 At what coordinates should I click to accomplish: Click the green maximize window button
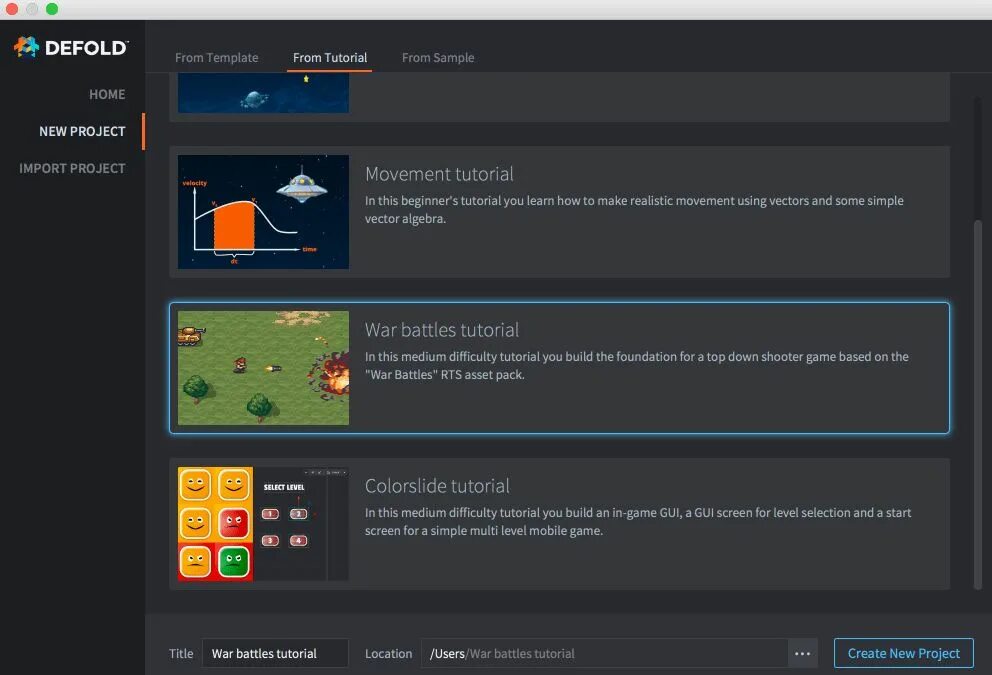52,9
